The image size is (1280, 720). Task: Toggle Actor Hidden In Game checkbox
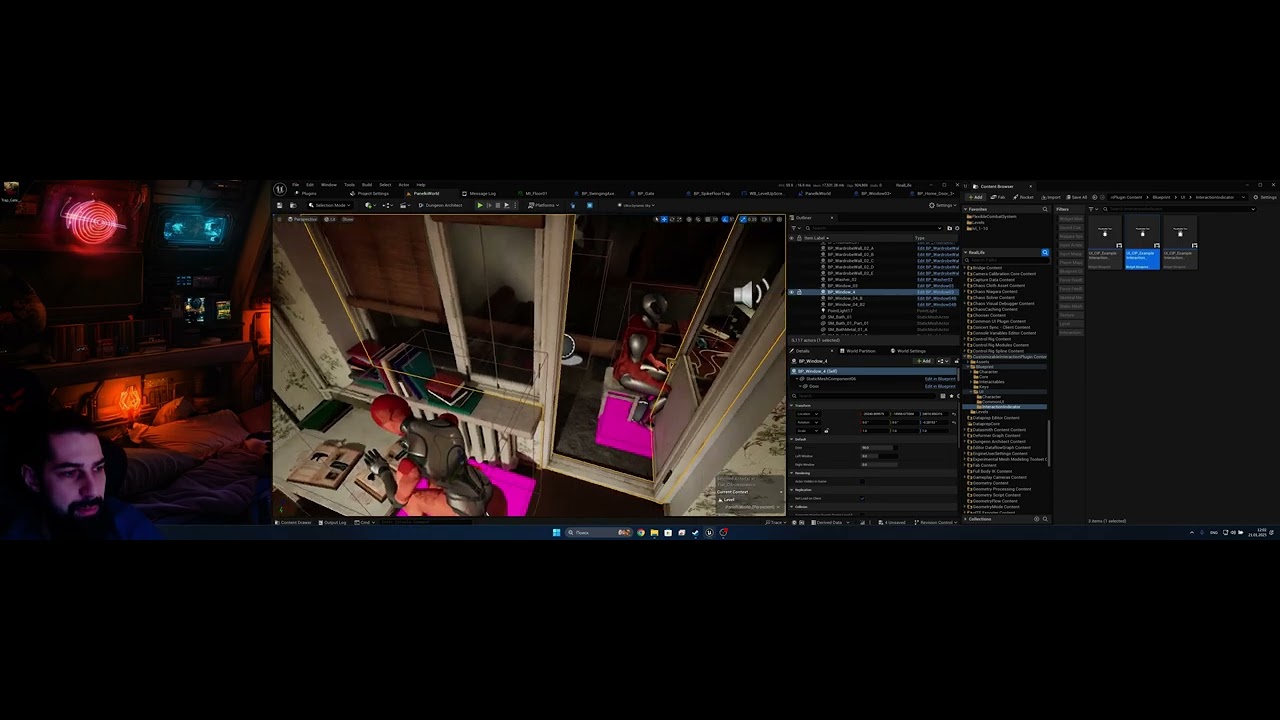coord(862,481)
